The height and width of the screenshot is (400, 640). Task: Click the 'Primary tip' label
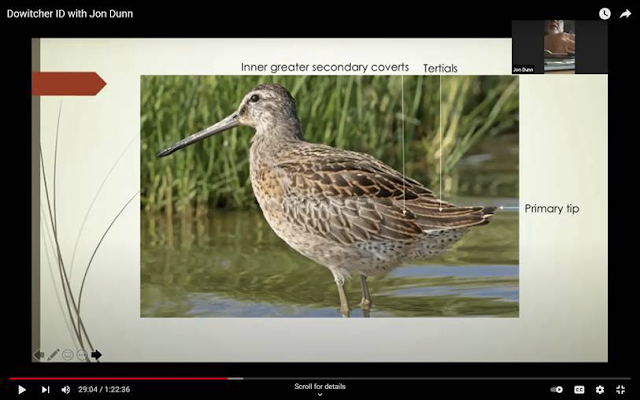552,209
